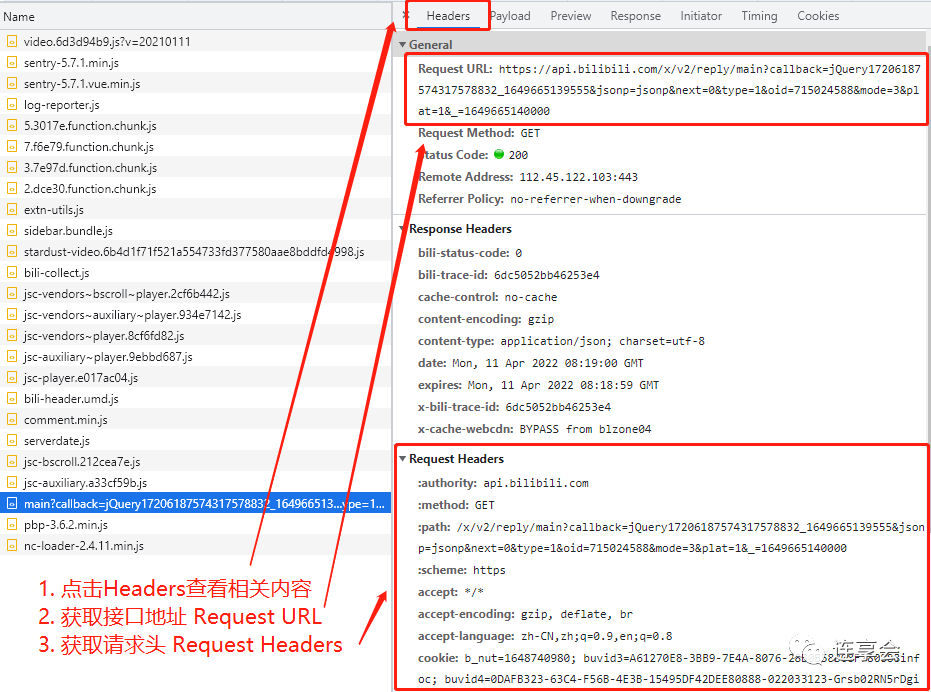931x692 pixels.
Task: Click the content-type application/json header
Action: point(561,341)
